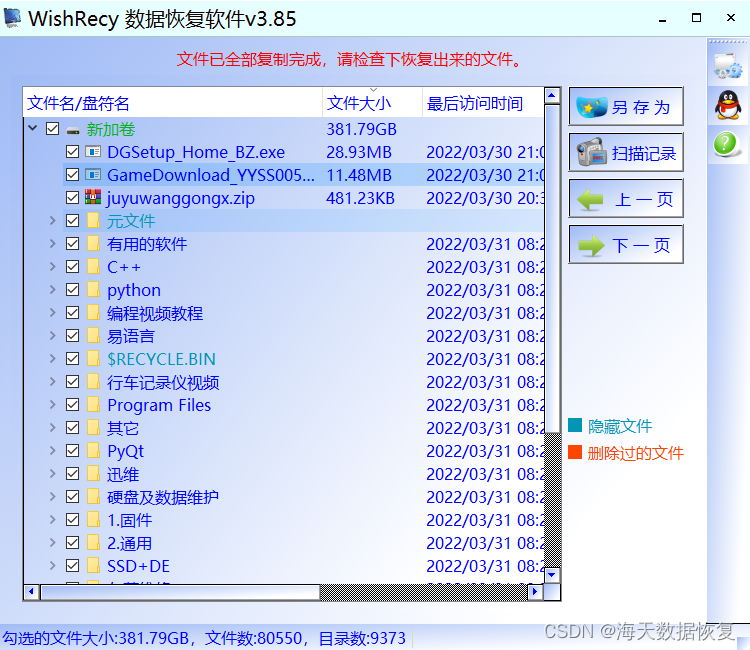The height and width of the screenshot is (650, 750).
Task: Click the folder icon of 行车记录仪视频
Action: click(93, 382)
